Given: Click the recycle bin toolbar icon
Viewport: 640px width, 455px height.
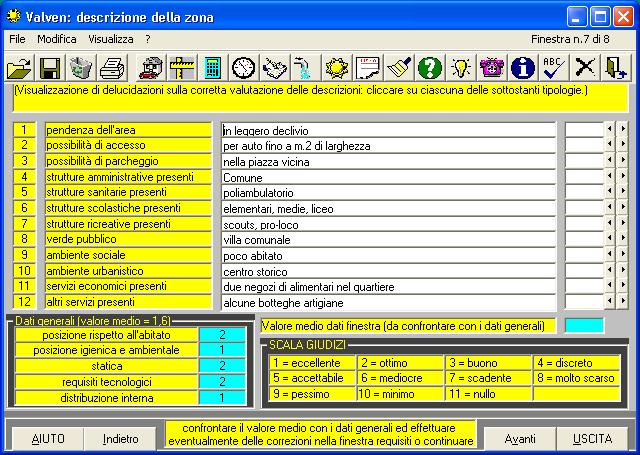Looking at the screenshot, I should tap(80, 68).
